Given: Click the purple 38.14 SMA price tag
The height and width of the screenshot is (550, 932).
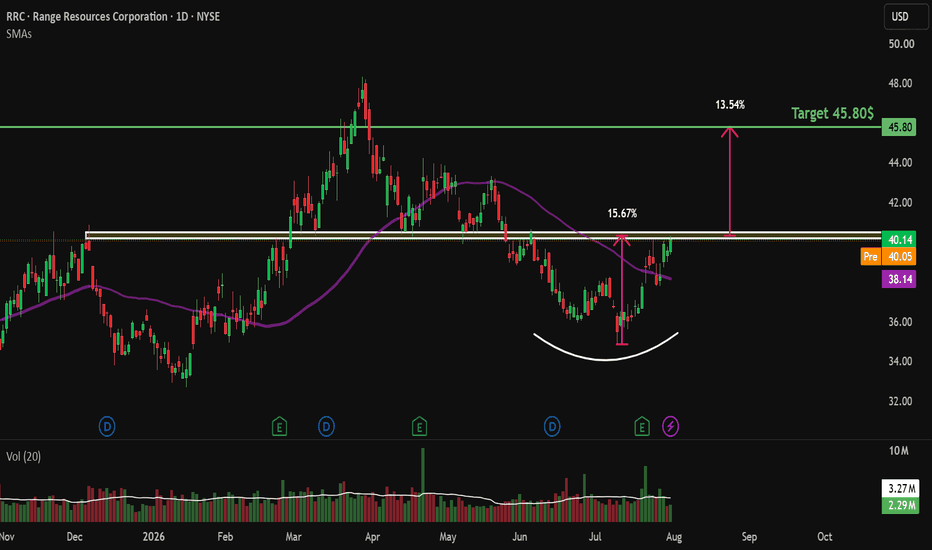Looking at the screenshot, I should pyautogui.click(x=899, y=279).
